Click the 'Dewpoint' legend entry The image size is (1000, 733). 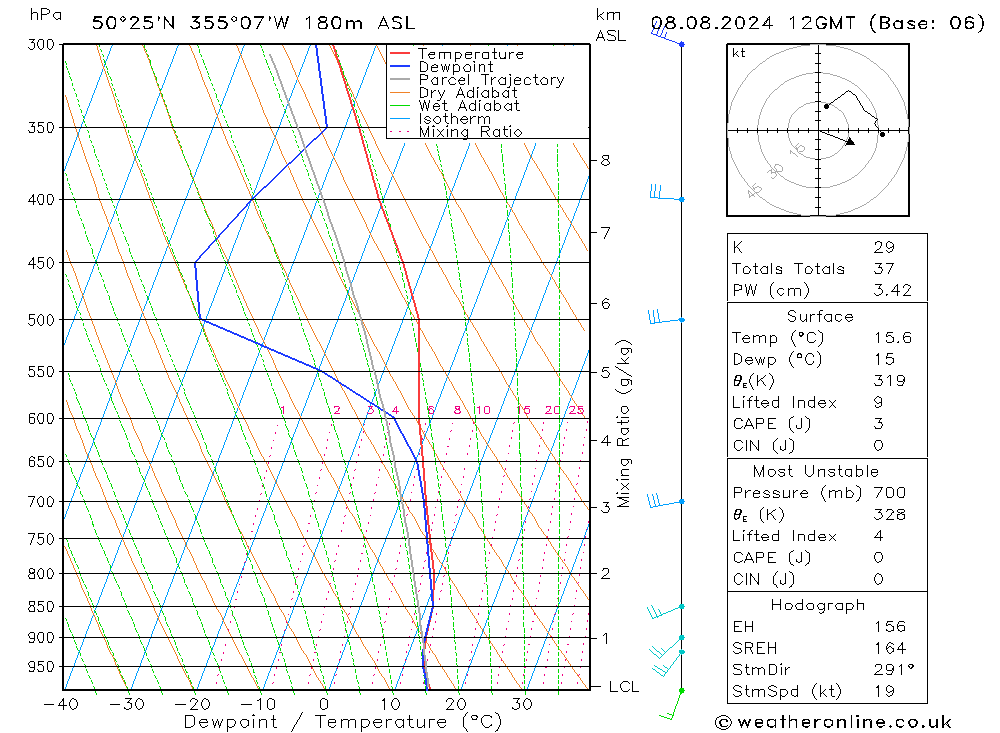tap(456, 66)
